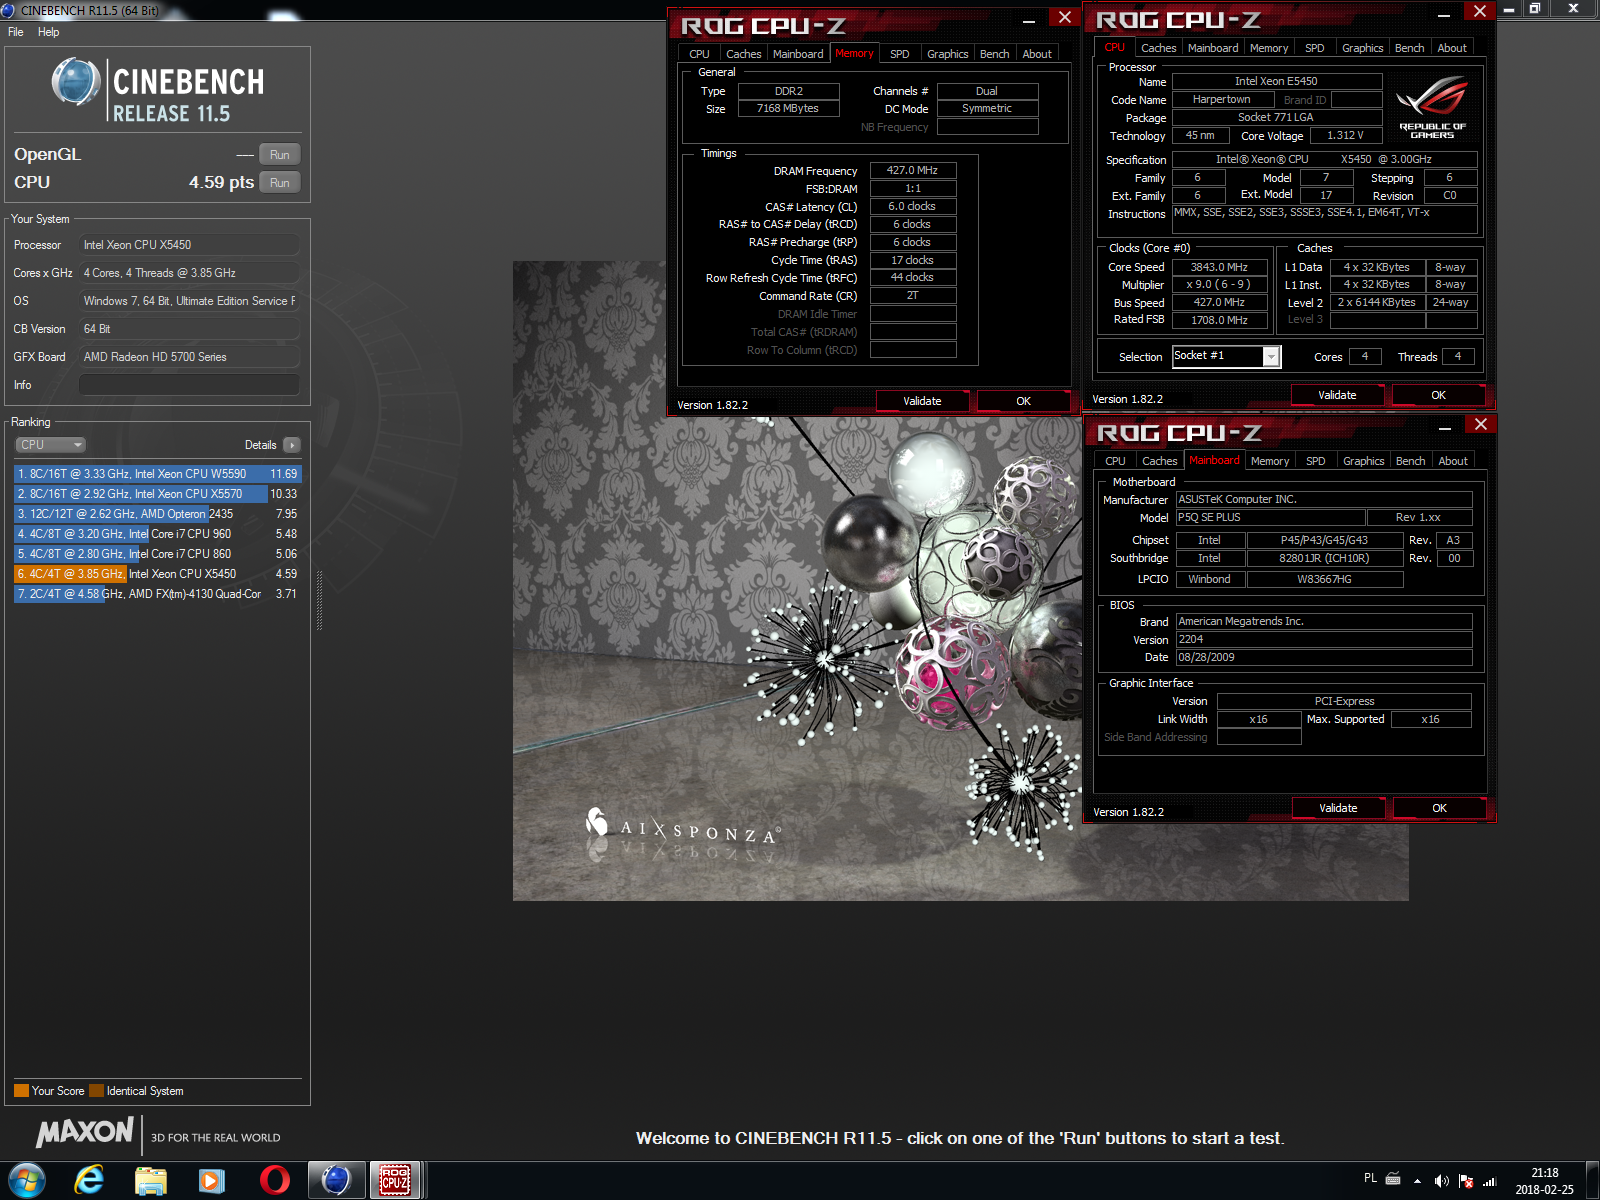Open Caches tab in Memory CPU-Z window
Screen dimensions: 1600x1200
pyautogui.click(x=743, y=54)
